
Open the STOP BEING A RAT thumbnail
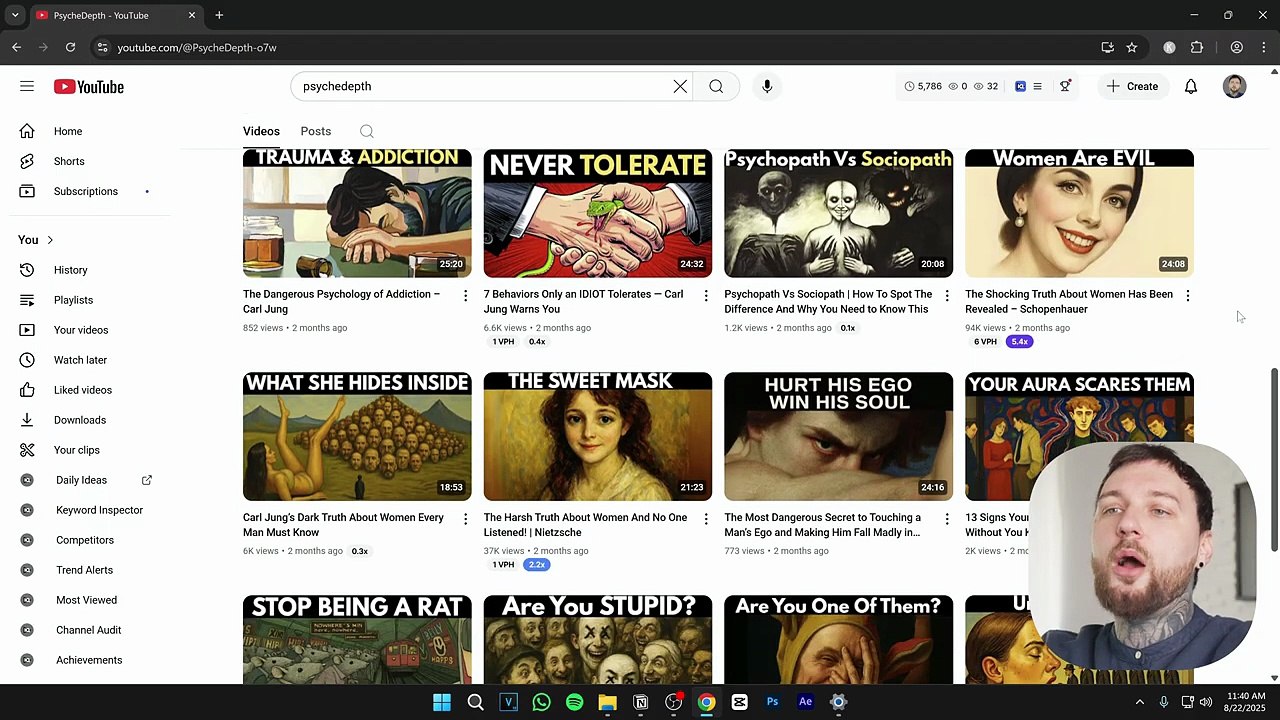(357, 640)
